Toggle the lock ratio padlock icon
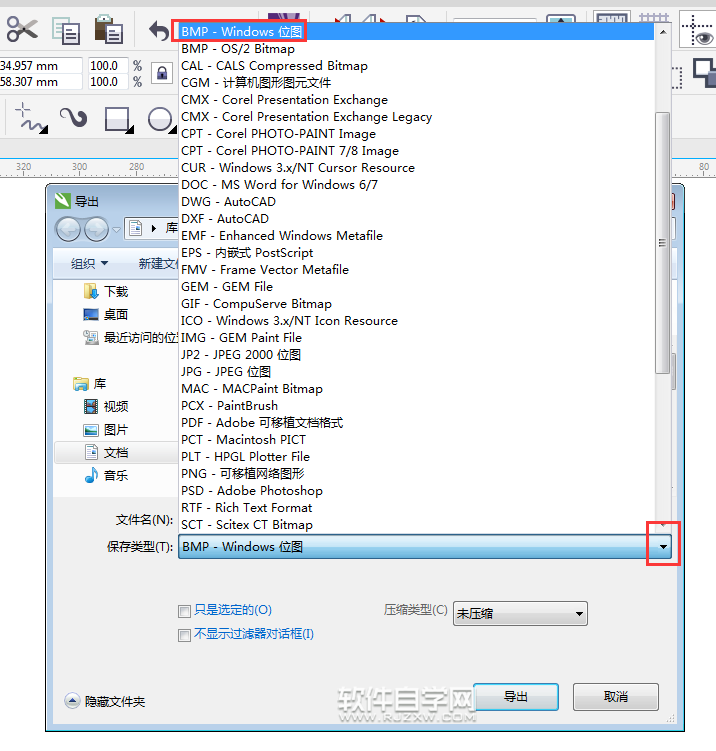Image resolution: width=716 pixels, height=751 pixels. [x=162, y=74]
